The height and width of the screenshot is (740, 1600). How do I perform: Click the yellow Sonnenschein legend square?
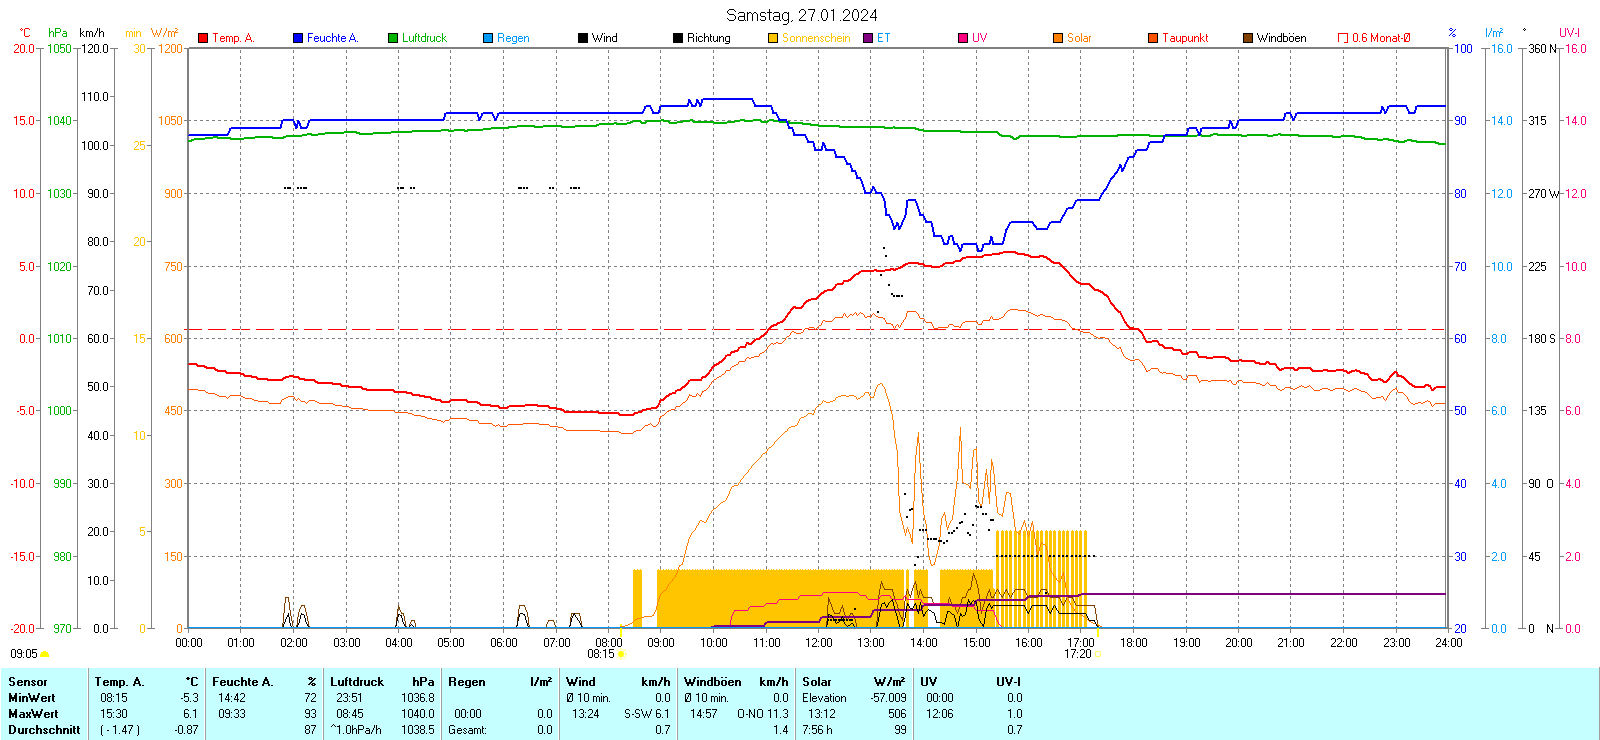coord(773,38)
